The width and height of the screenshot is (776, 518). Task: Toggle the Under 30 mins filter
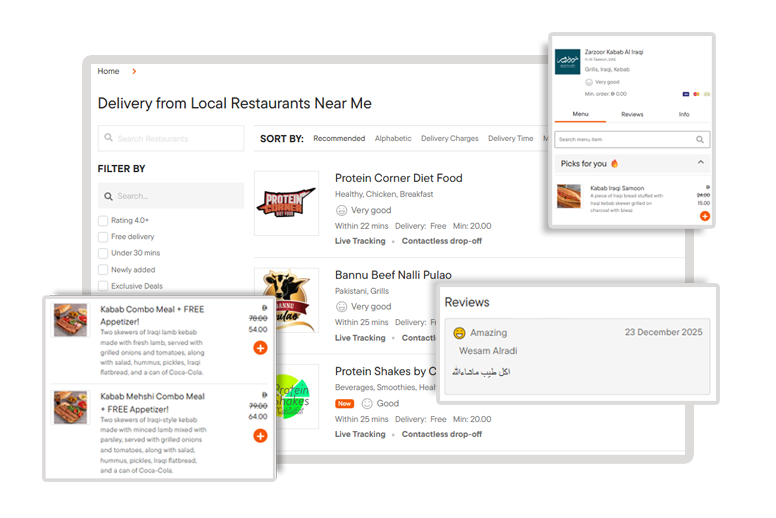coord(103,253)
